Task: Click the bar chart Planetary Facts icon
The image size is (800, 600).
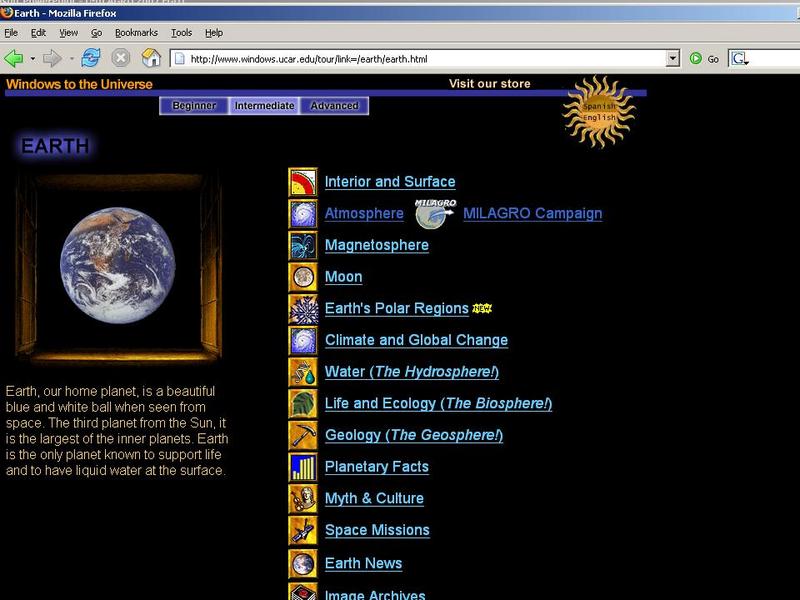Action: [303, 467]
